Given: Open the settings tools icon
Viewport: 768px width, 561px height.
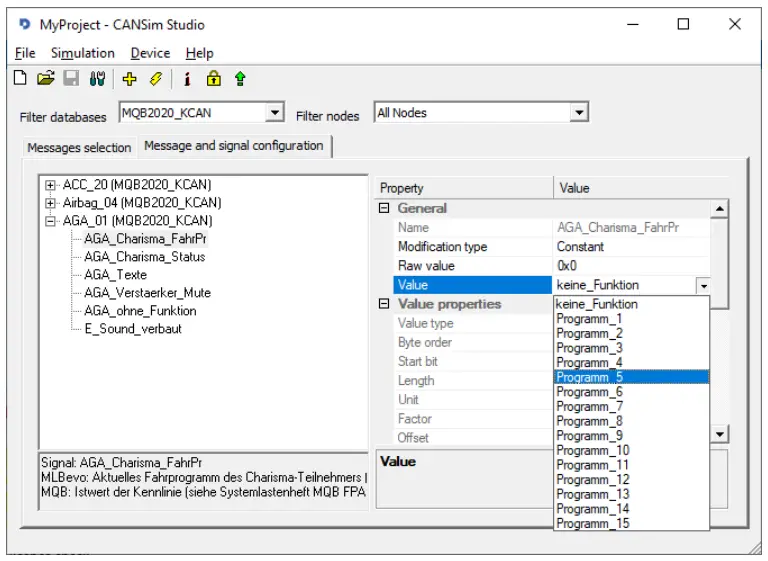Looking at the screenshot, I should click(97, 79).
